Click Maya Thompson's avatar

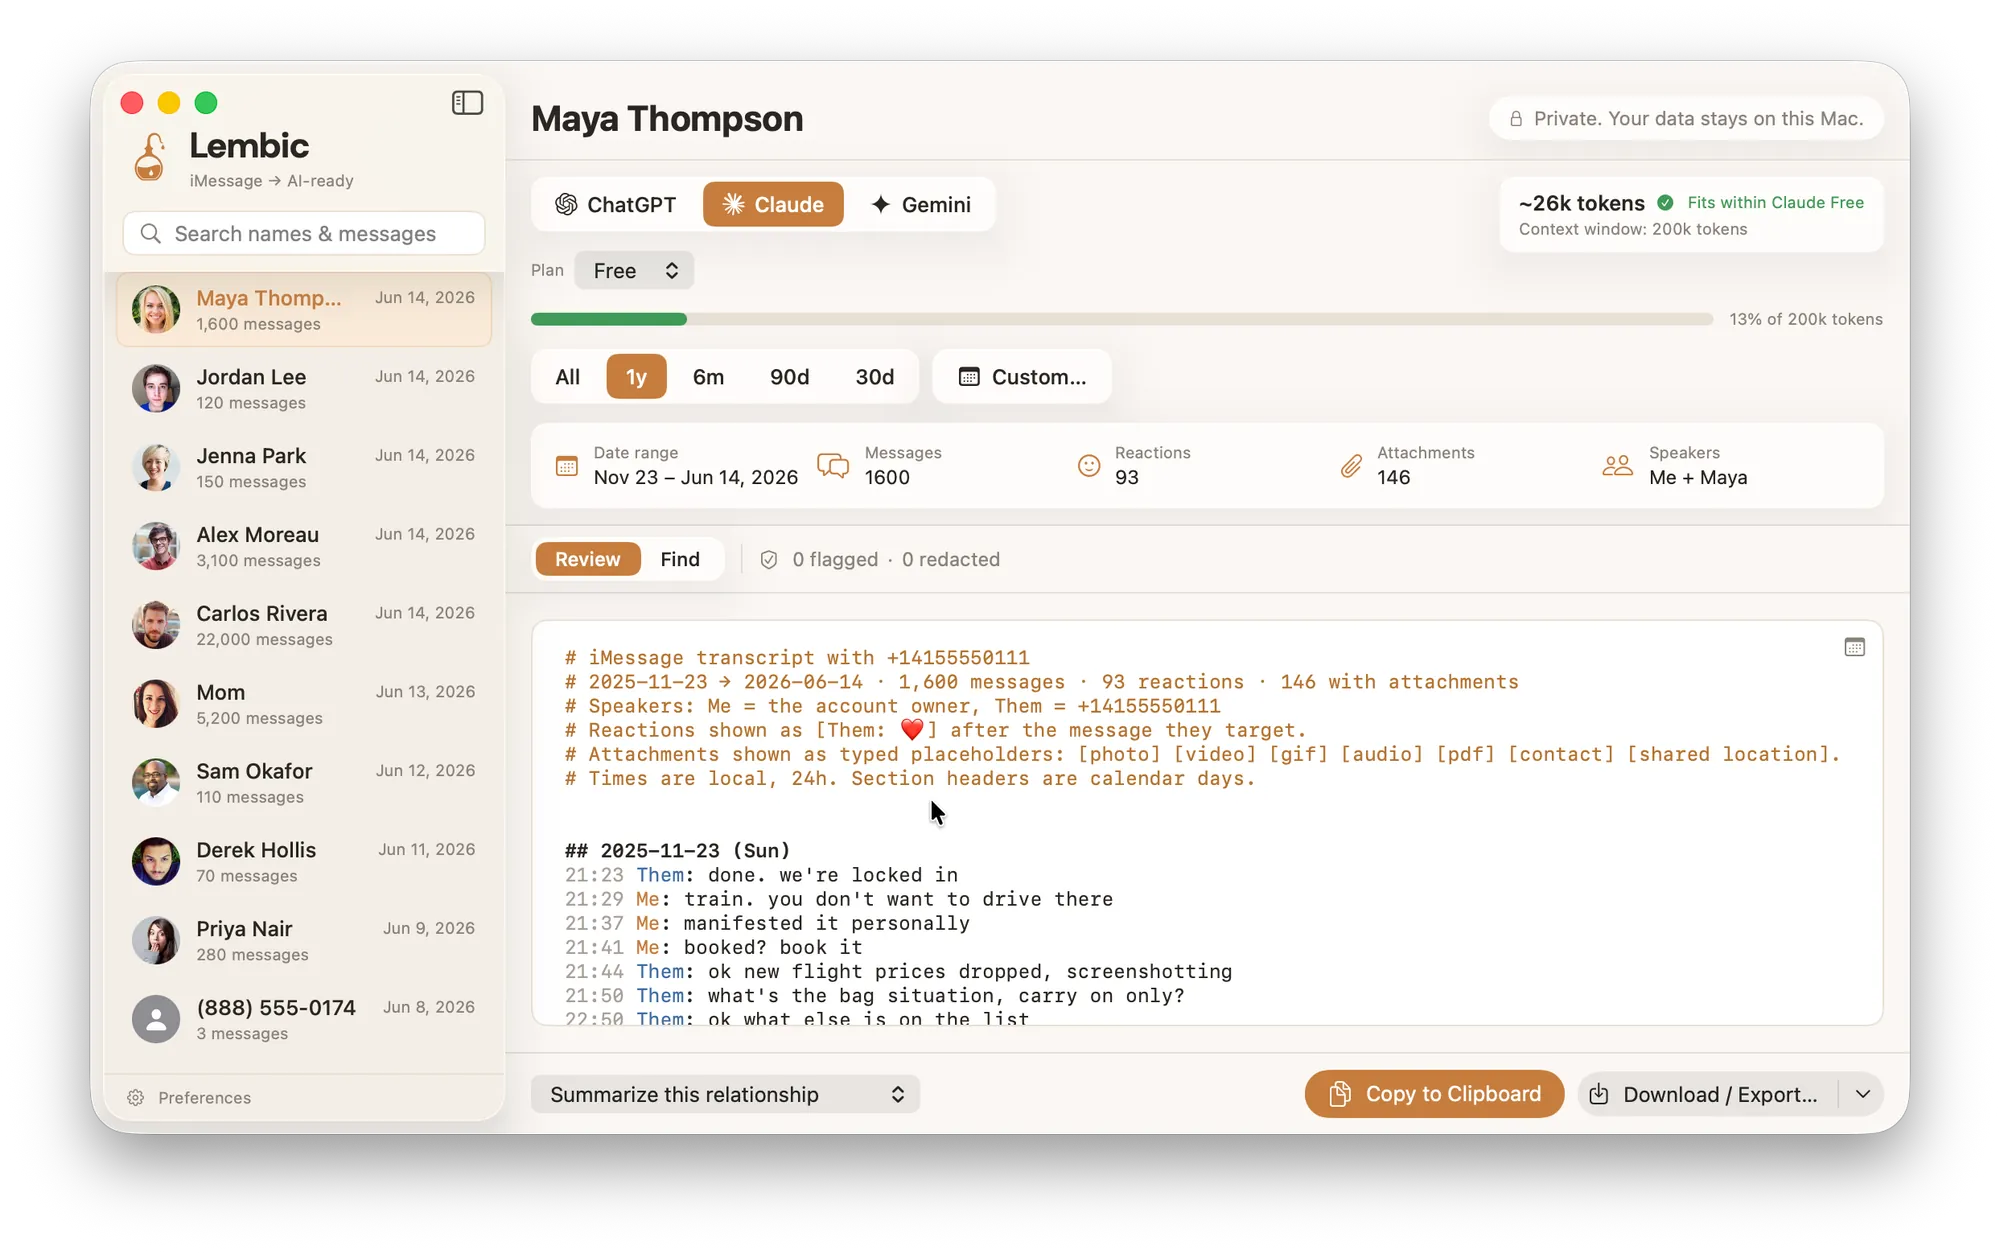coord(156,310)
